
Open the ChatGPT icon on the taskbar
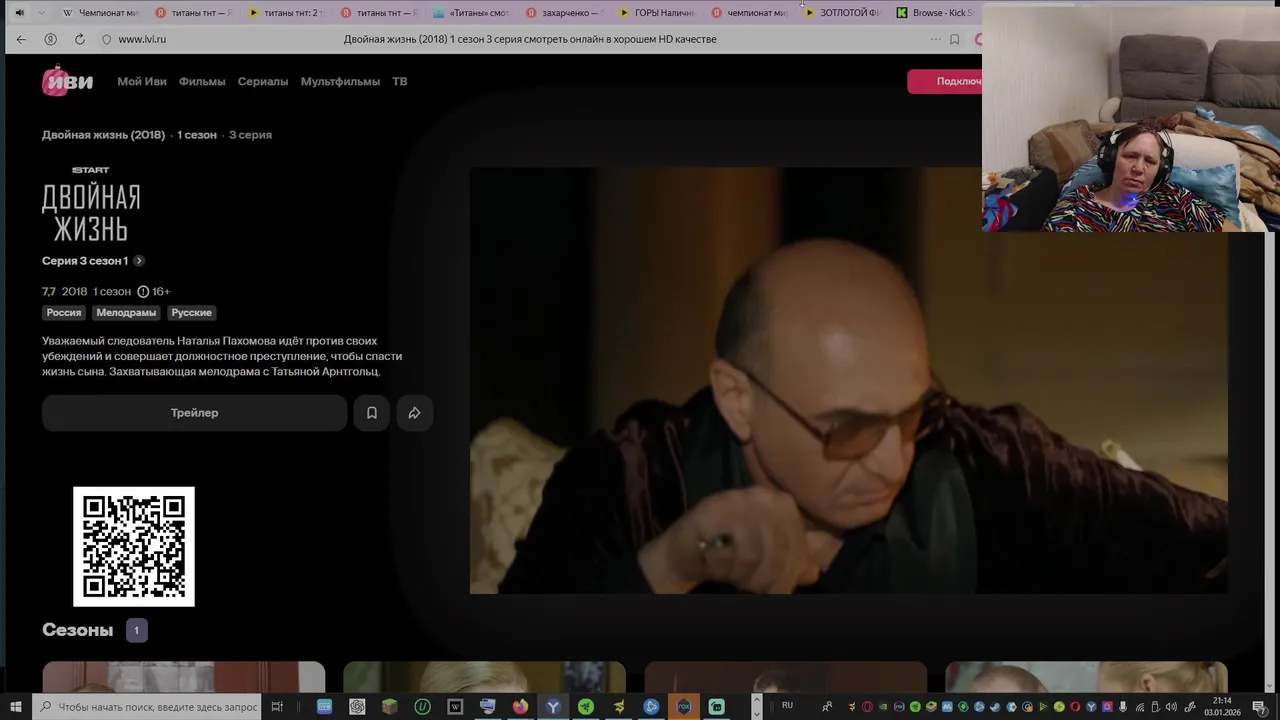[x=357, y=707]
